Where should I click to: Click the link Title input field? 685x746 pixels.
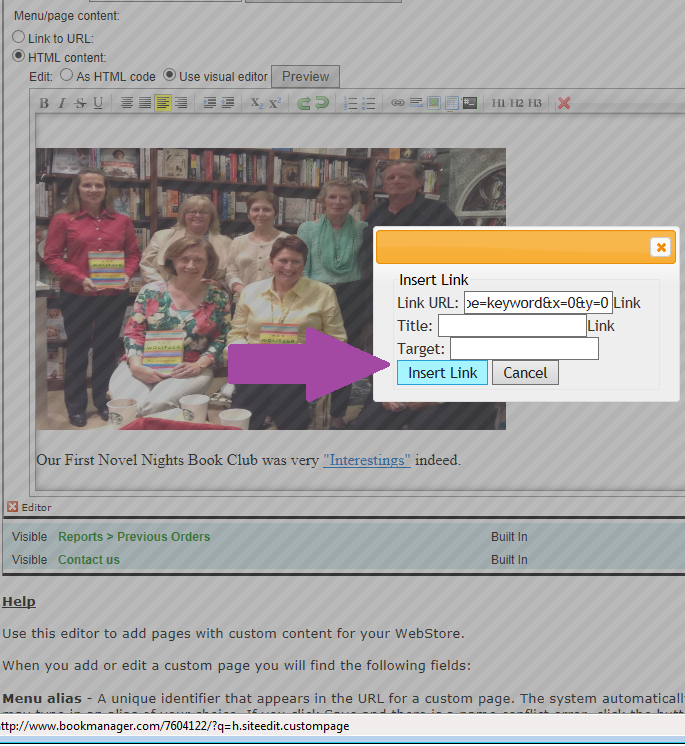point(512,326)
